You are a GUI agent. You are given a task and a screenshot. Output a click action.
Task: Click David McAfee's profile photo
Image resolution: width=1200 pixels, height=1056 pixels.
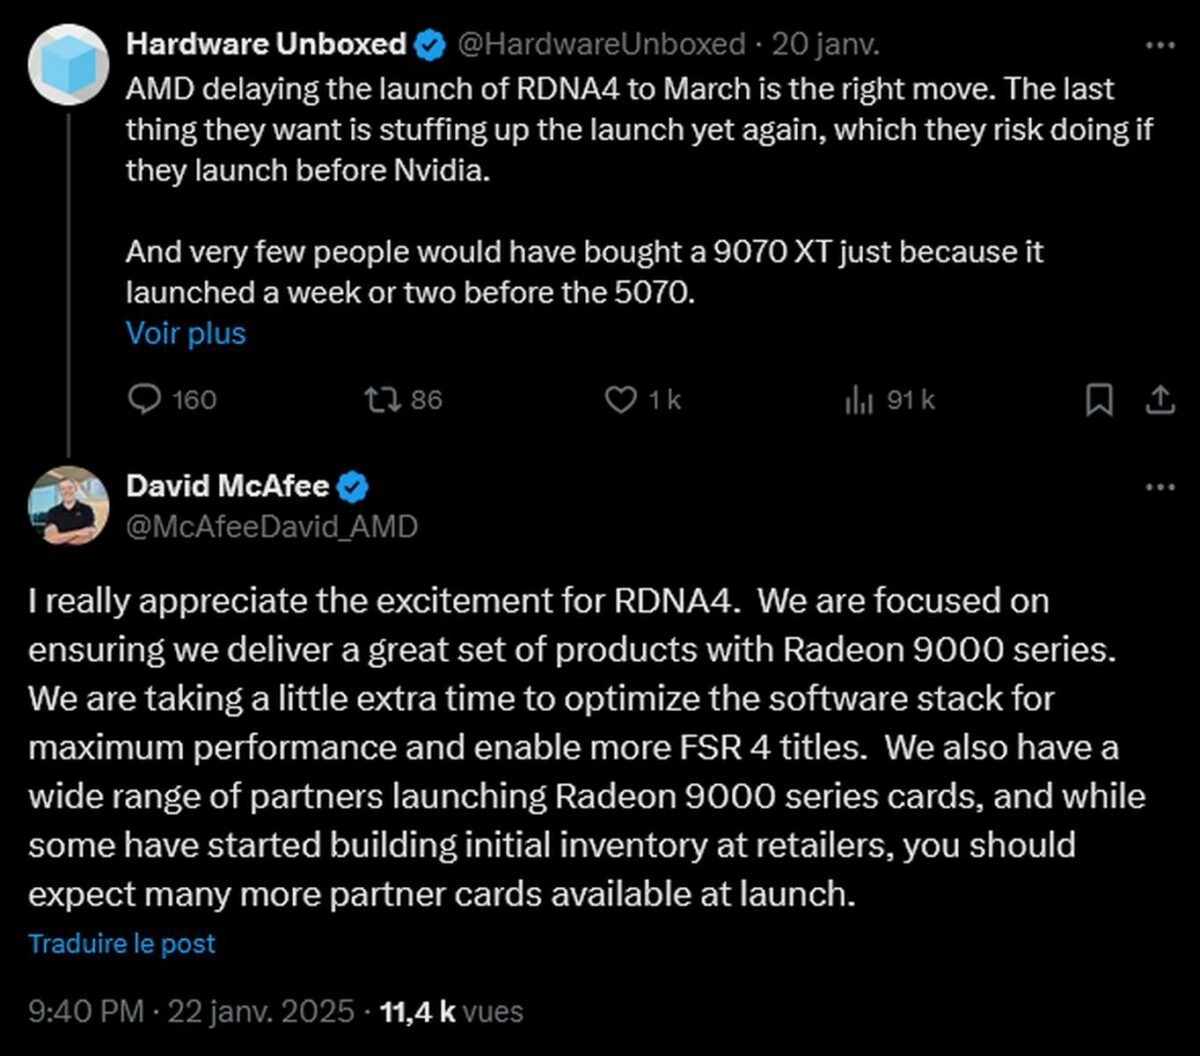[68, 505]
